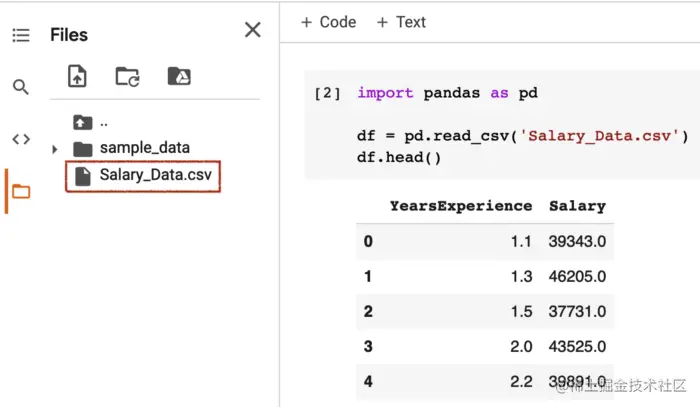Expand the sample_data folder arrow
The height and width of the screenshot is (407, 700).
click(54, 149)
